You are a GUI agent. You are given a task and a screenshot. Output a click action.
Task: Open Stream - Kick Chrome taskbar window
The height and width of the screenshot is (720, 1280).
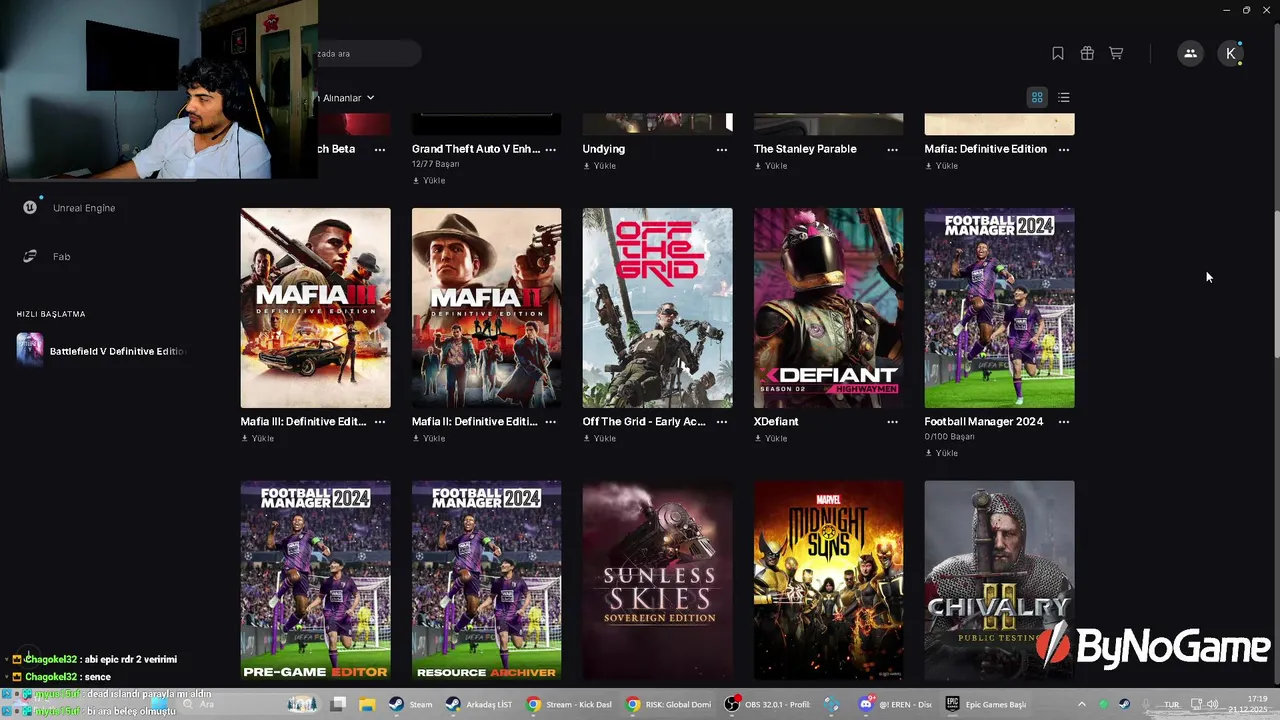pos(569,704)
